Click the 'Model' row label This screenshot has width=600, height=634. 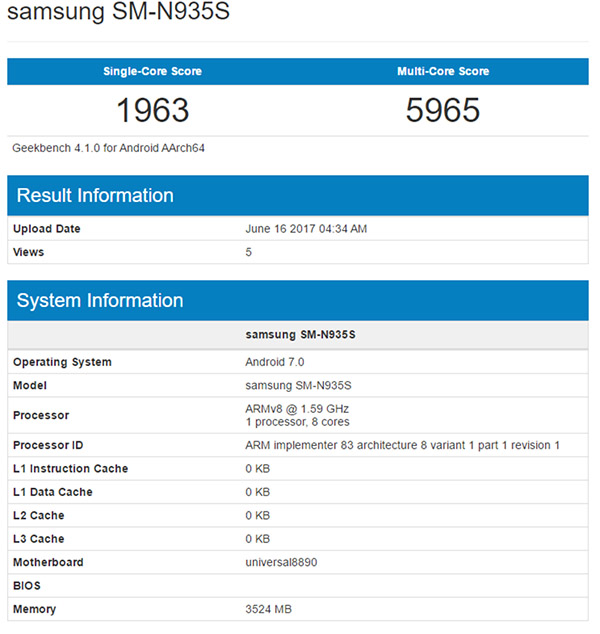pyautogui.click(x=30, y=386)
